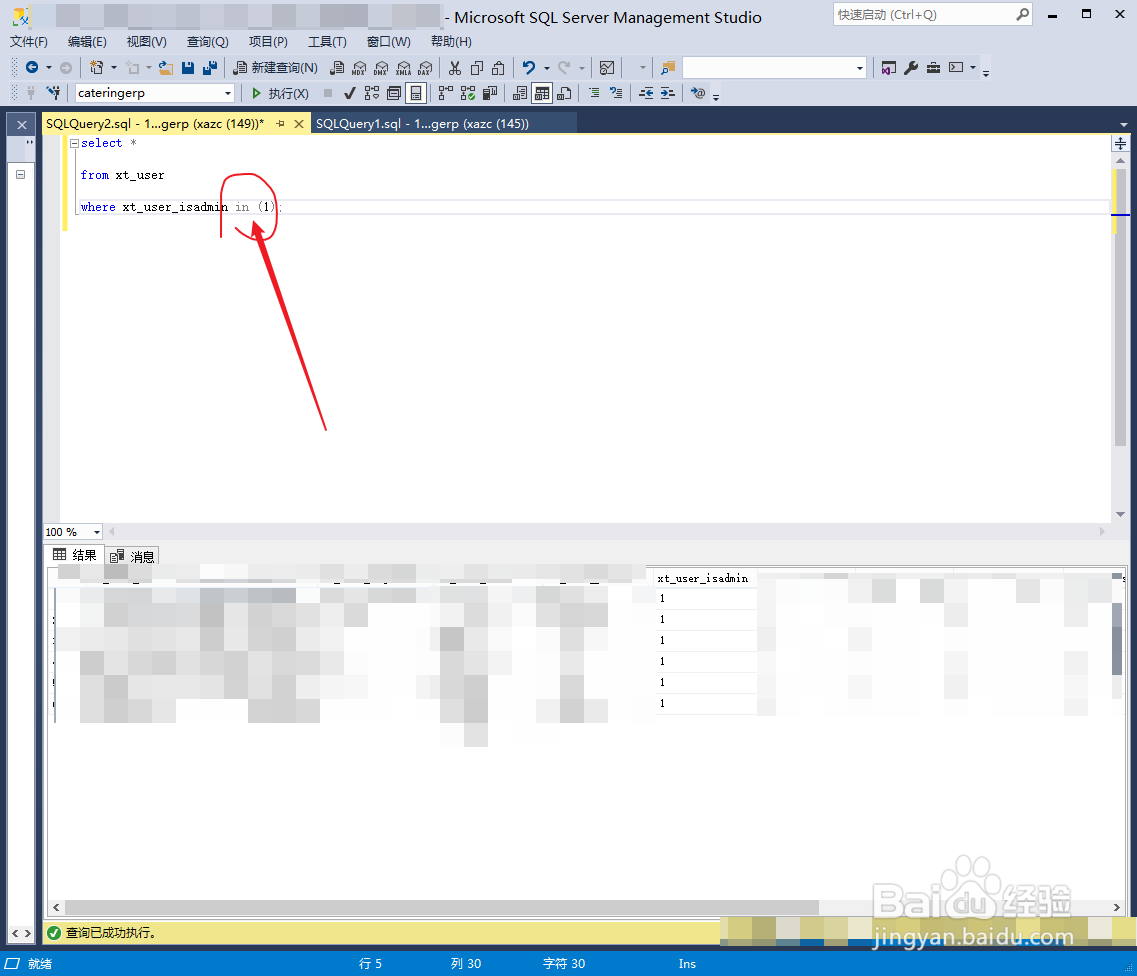Click the Properties wrench icon
This screenshot has height=976, width=1137.
[x=911, y=67]
